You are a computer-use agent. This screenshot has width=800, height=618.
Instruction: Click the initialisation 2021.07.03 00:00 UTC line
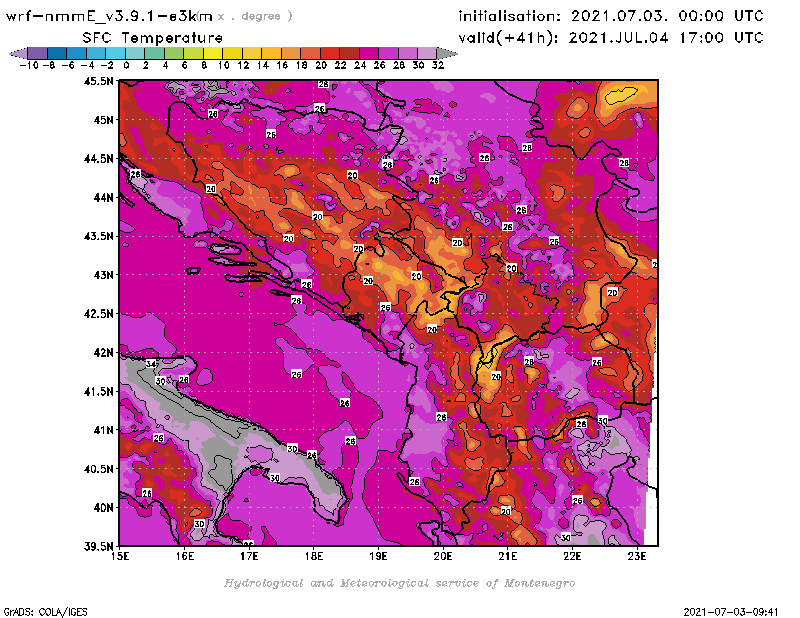(611, 16)
